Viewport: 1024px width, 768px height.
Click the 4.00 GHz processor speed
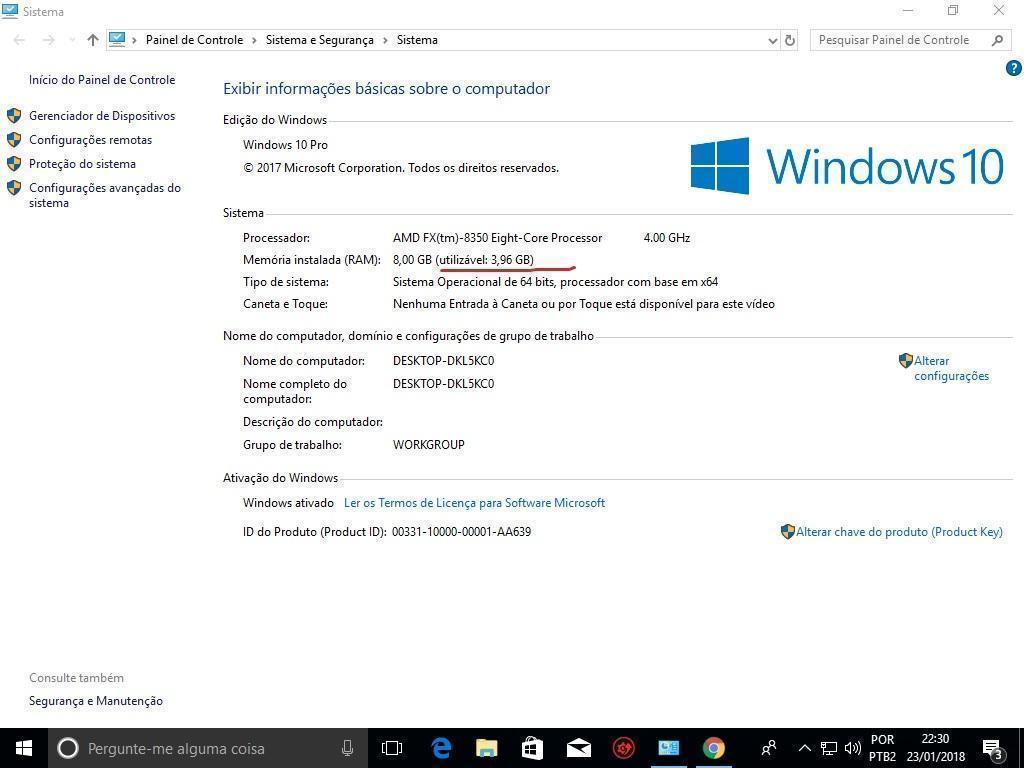click(667, 238)
